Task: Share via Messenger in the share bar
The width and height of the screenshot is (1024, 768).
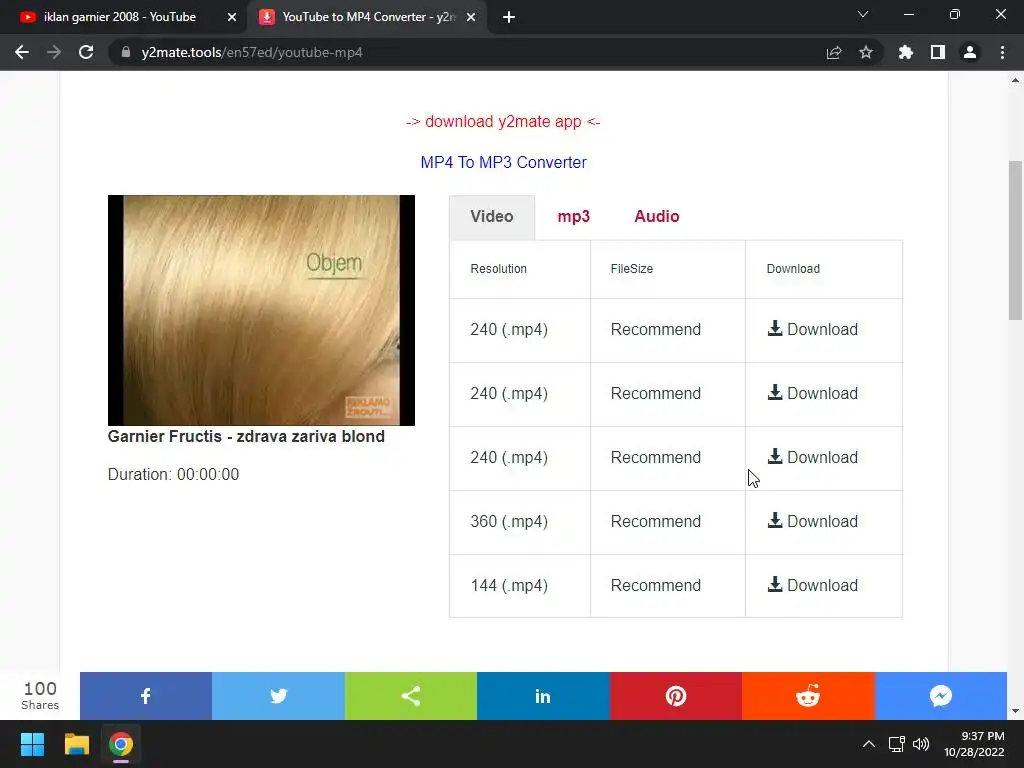Action: [940, 696]
